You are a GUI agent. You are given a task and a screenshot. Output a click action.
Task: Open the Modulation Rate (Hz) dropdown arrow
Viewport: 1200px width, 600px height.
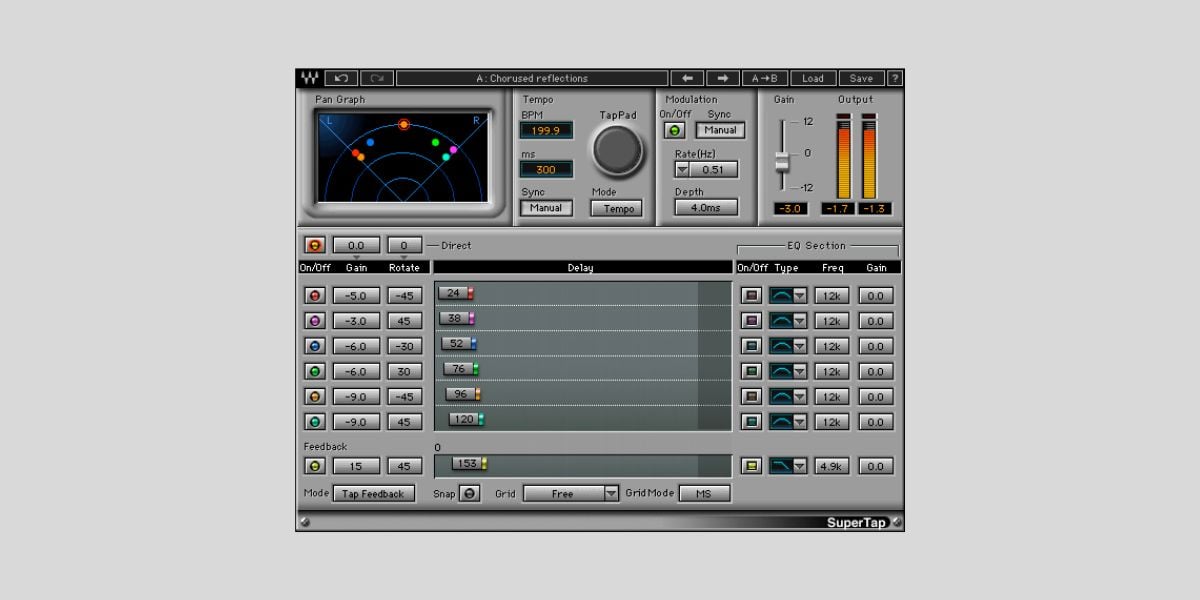[x=682, y=170]
